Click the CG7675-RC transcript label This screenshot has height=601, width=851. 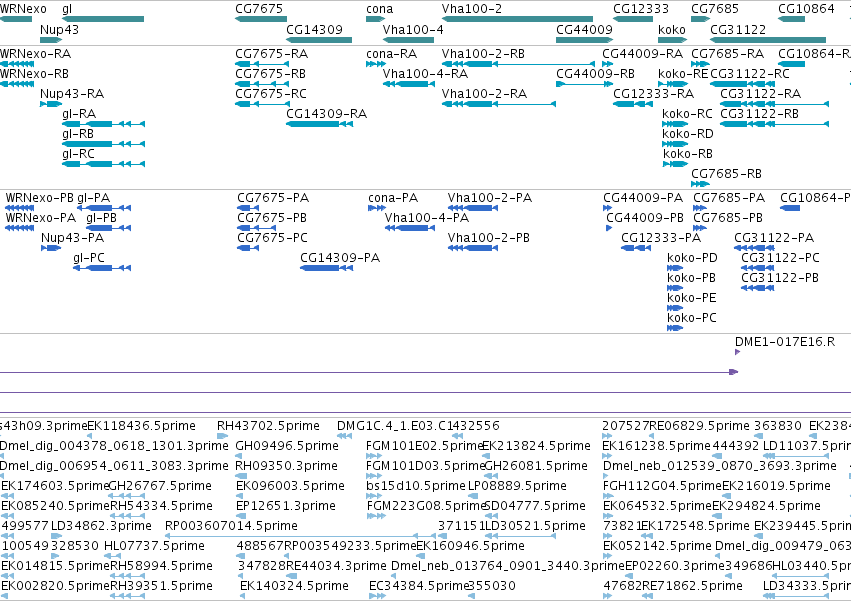[x=271, y=94]
